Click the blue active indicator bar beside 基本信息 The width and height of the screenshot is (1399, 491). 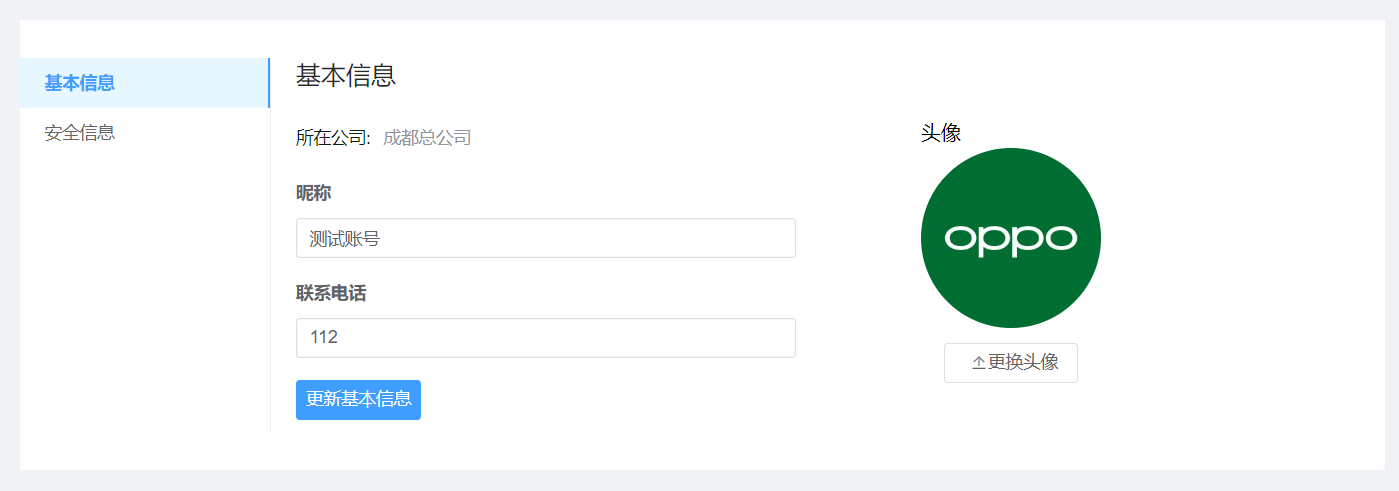(269, 83)
